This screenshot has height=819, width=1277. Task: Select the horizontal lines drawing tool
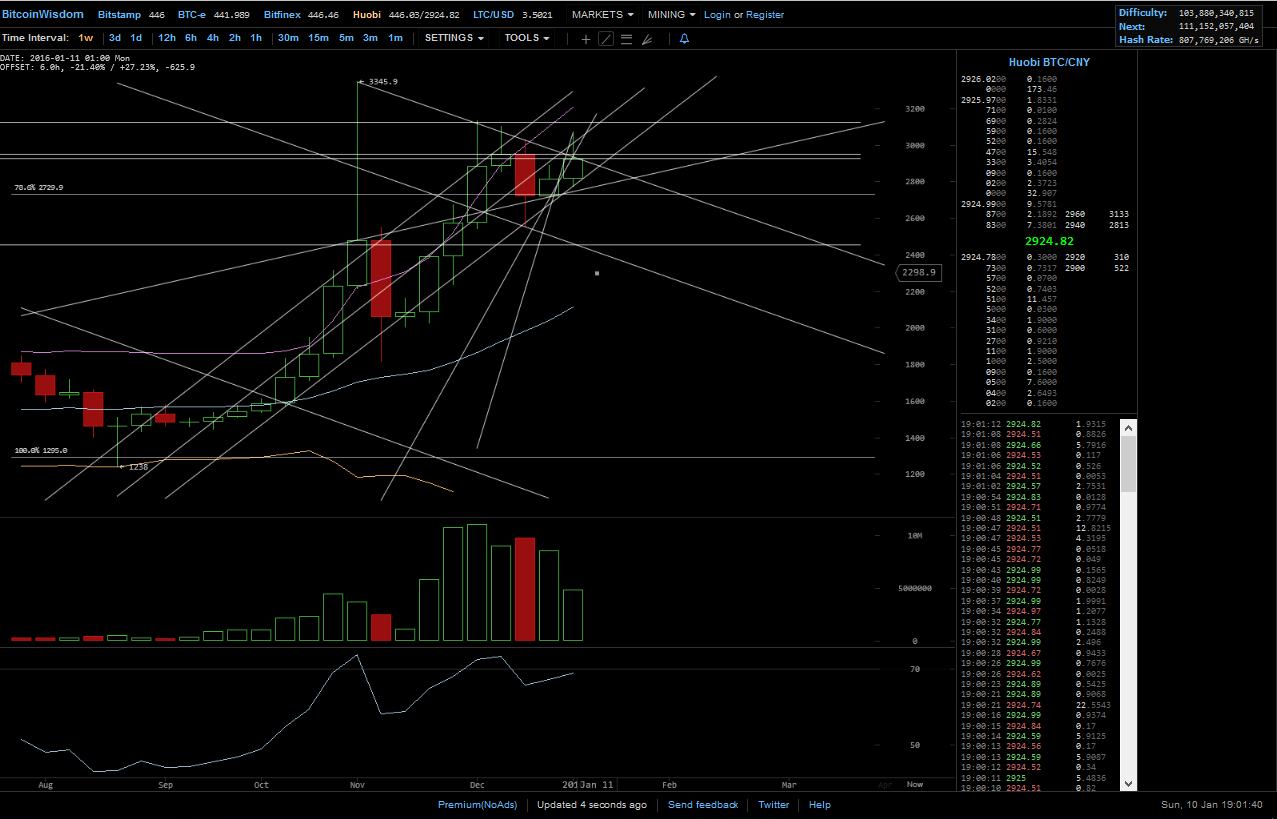tap(626, 39)
